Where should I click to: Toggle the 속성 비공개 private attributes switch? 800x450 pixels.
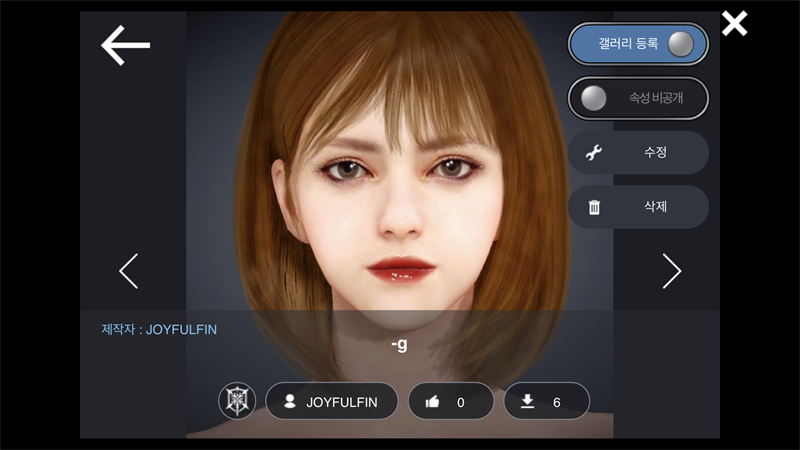[x=638, y=98]
